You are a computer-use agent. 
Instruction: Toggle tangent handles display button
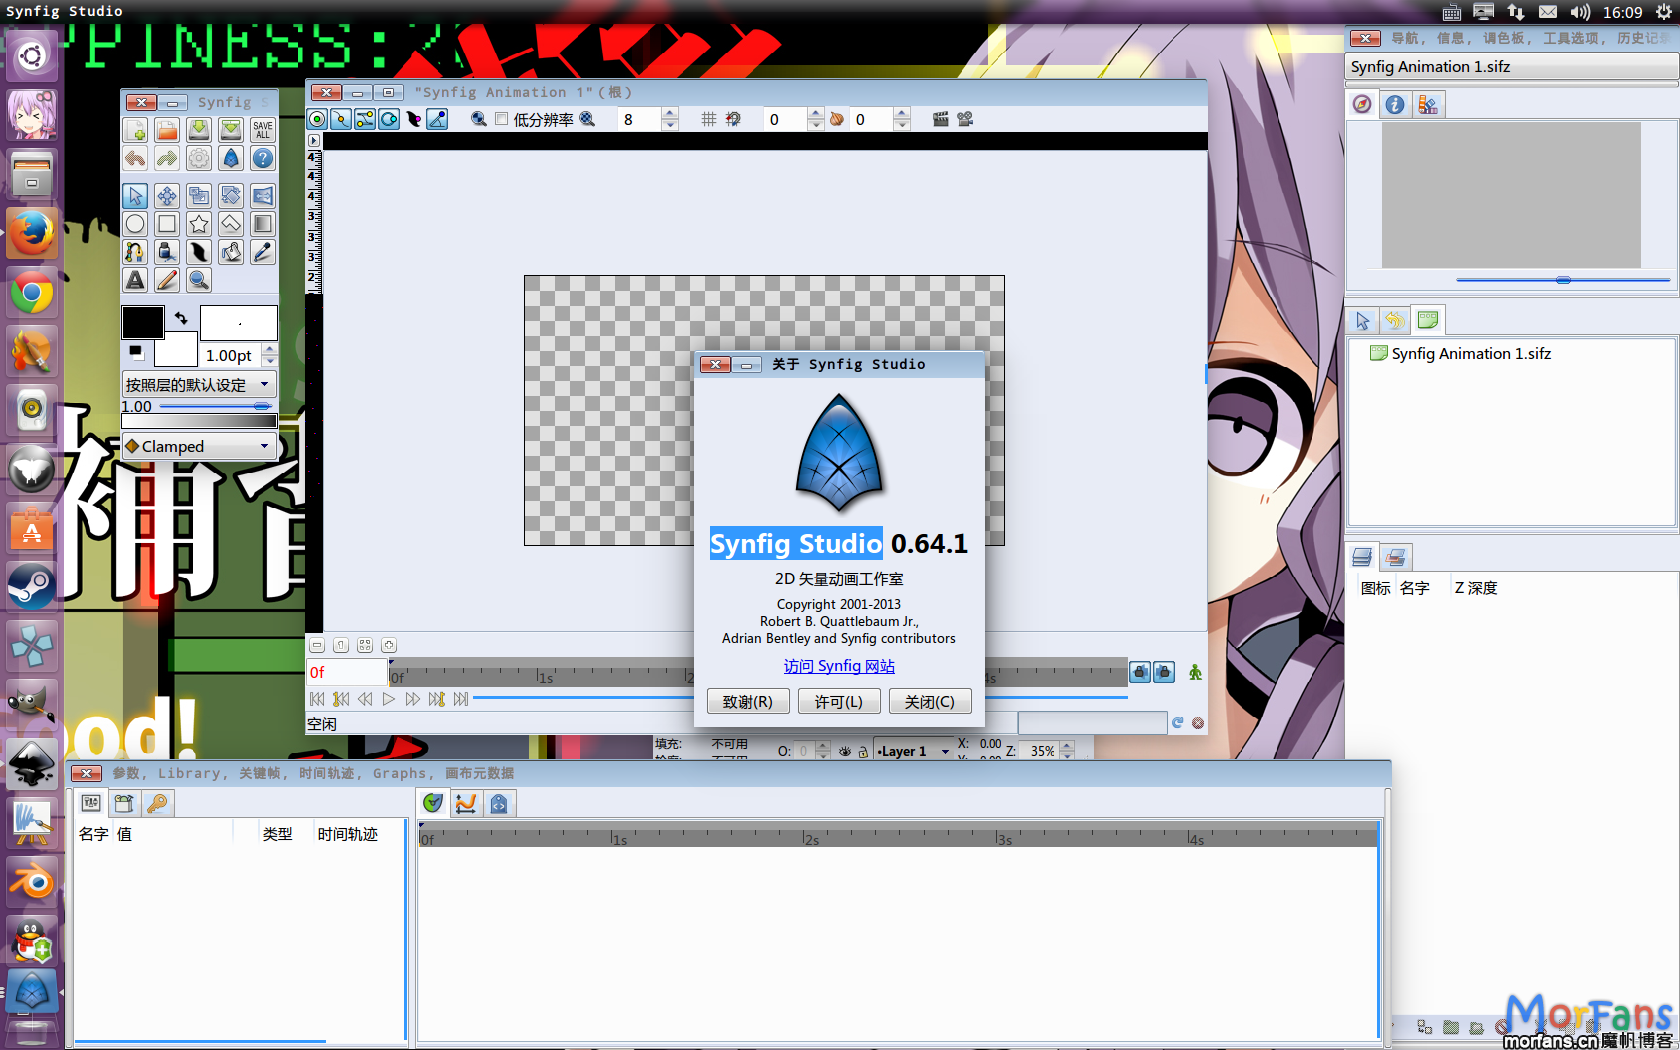(x=365, y=119)
